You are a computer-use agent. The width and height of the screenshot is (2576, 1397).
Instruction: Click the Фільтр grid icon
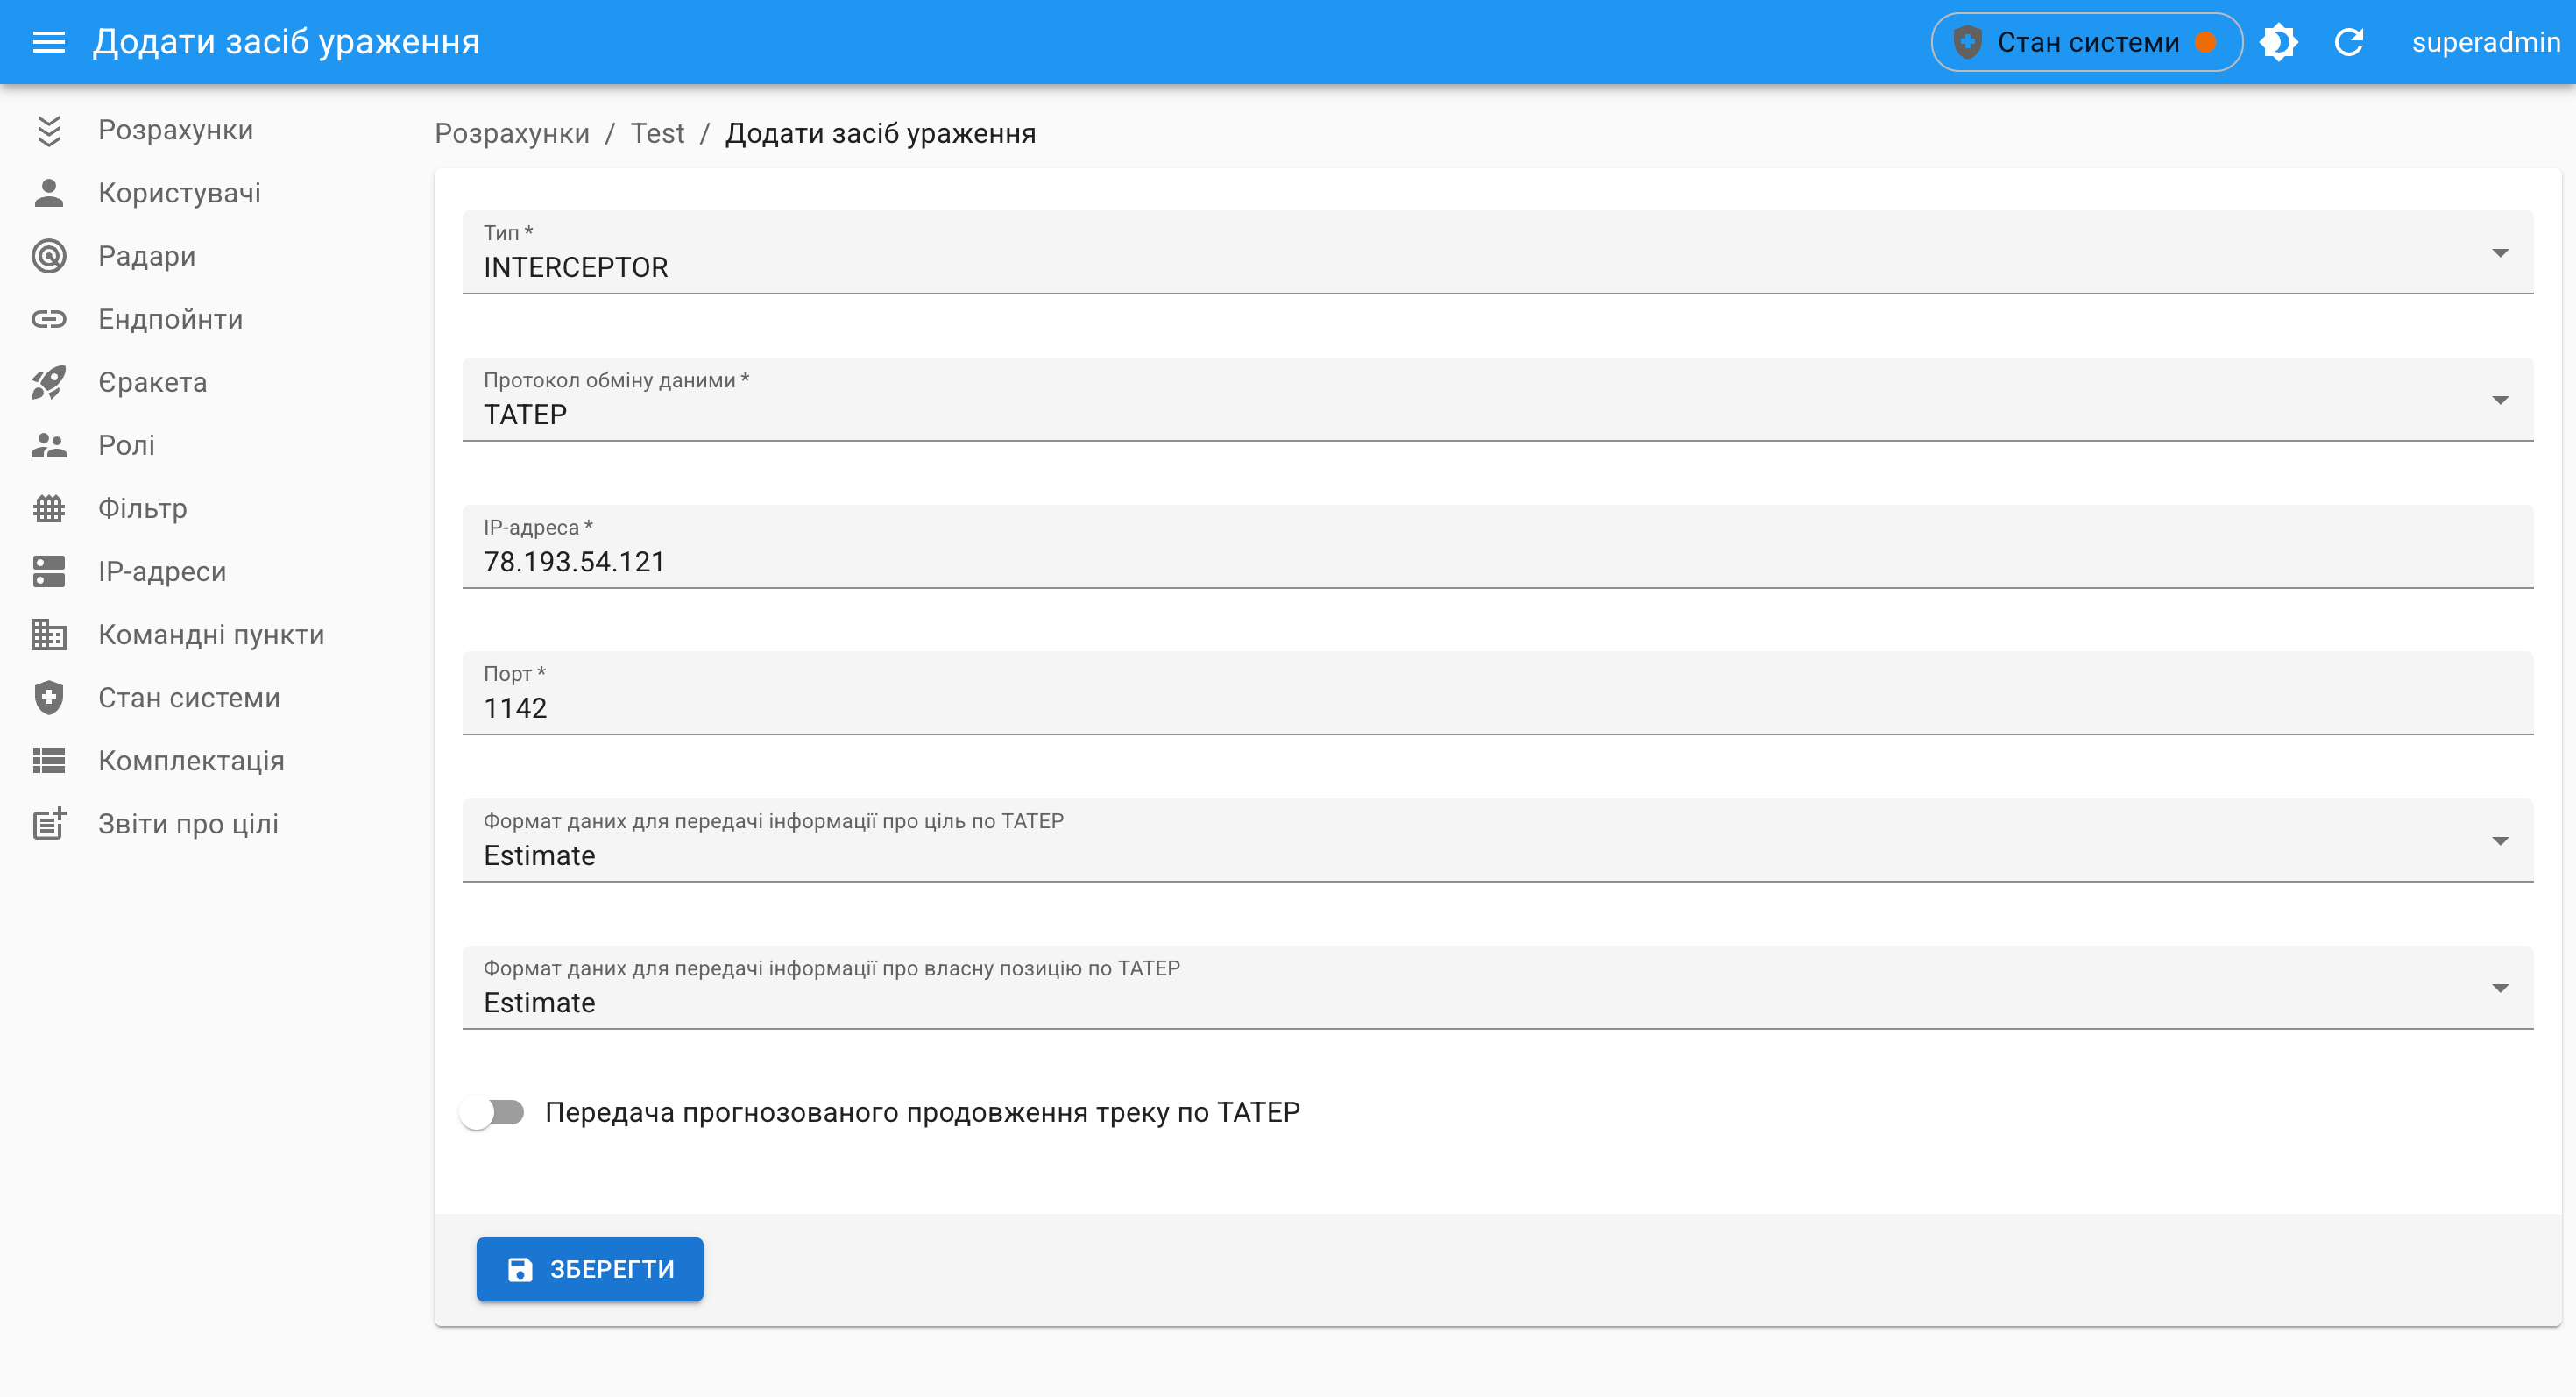(48, 508)
